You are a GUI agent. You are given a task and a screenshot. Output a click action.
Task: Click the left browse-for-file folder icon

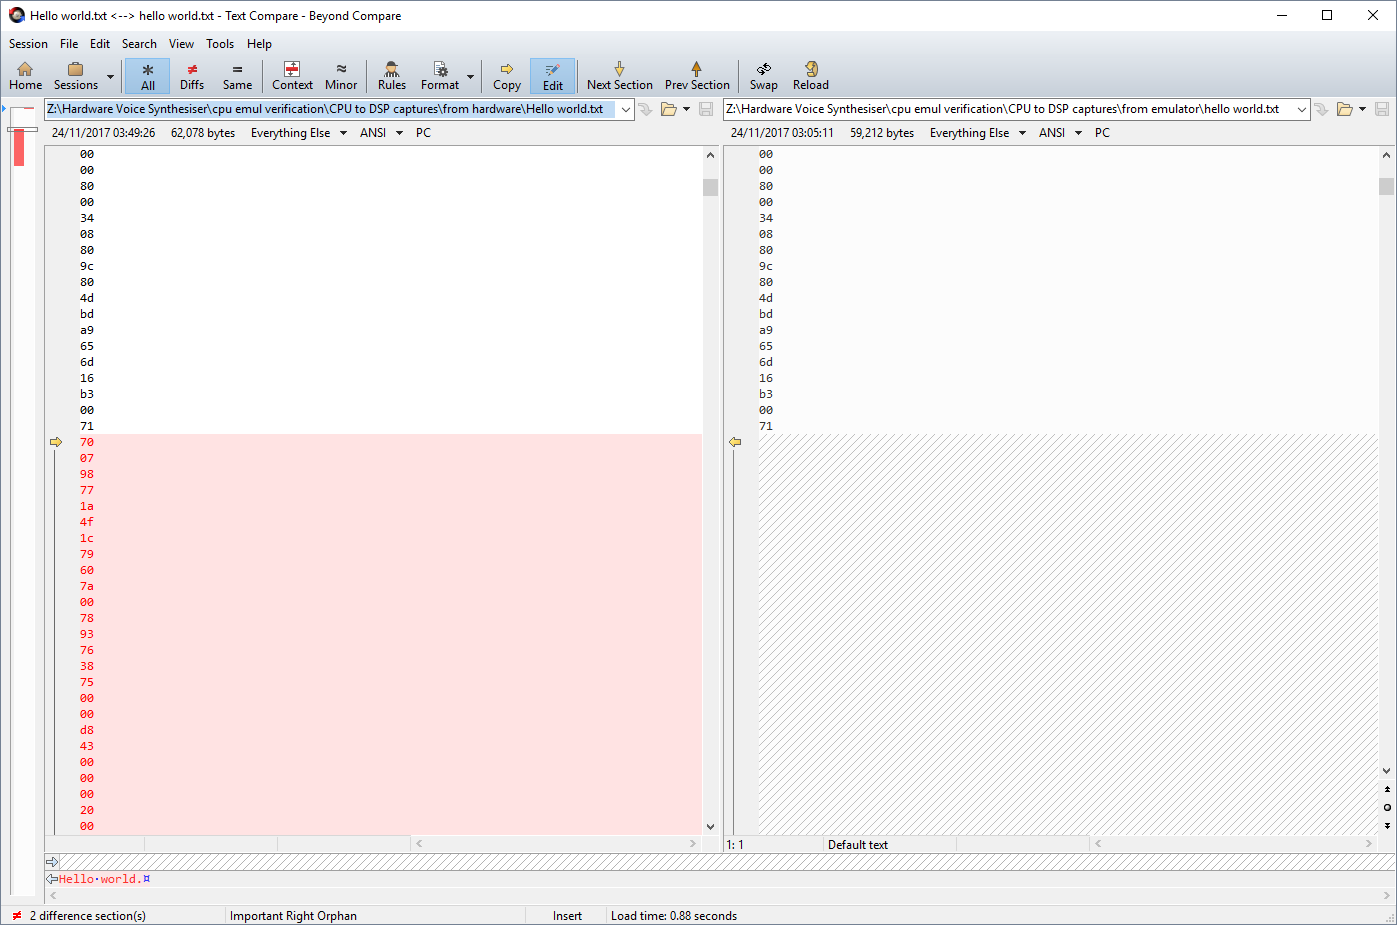pos(669,110)
